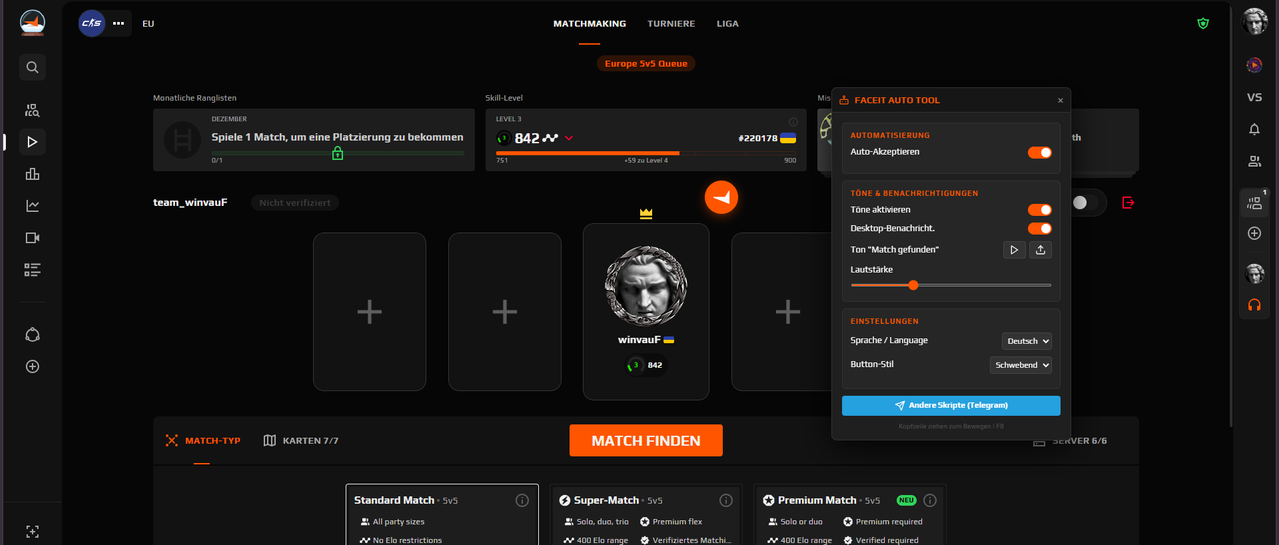Click the second empty party slot plus
The width and height of the screenshot is (1279, 545).
click(x=505, y=312)
